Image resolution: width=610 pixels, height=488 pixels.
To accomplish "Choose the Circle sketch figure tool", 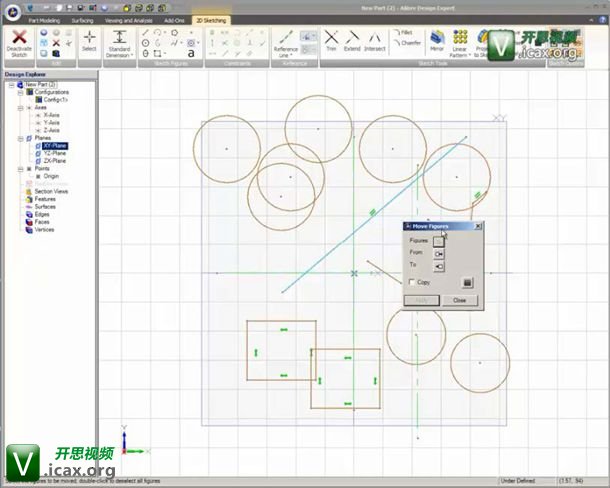I will click(x=145, y=43).
